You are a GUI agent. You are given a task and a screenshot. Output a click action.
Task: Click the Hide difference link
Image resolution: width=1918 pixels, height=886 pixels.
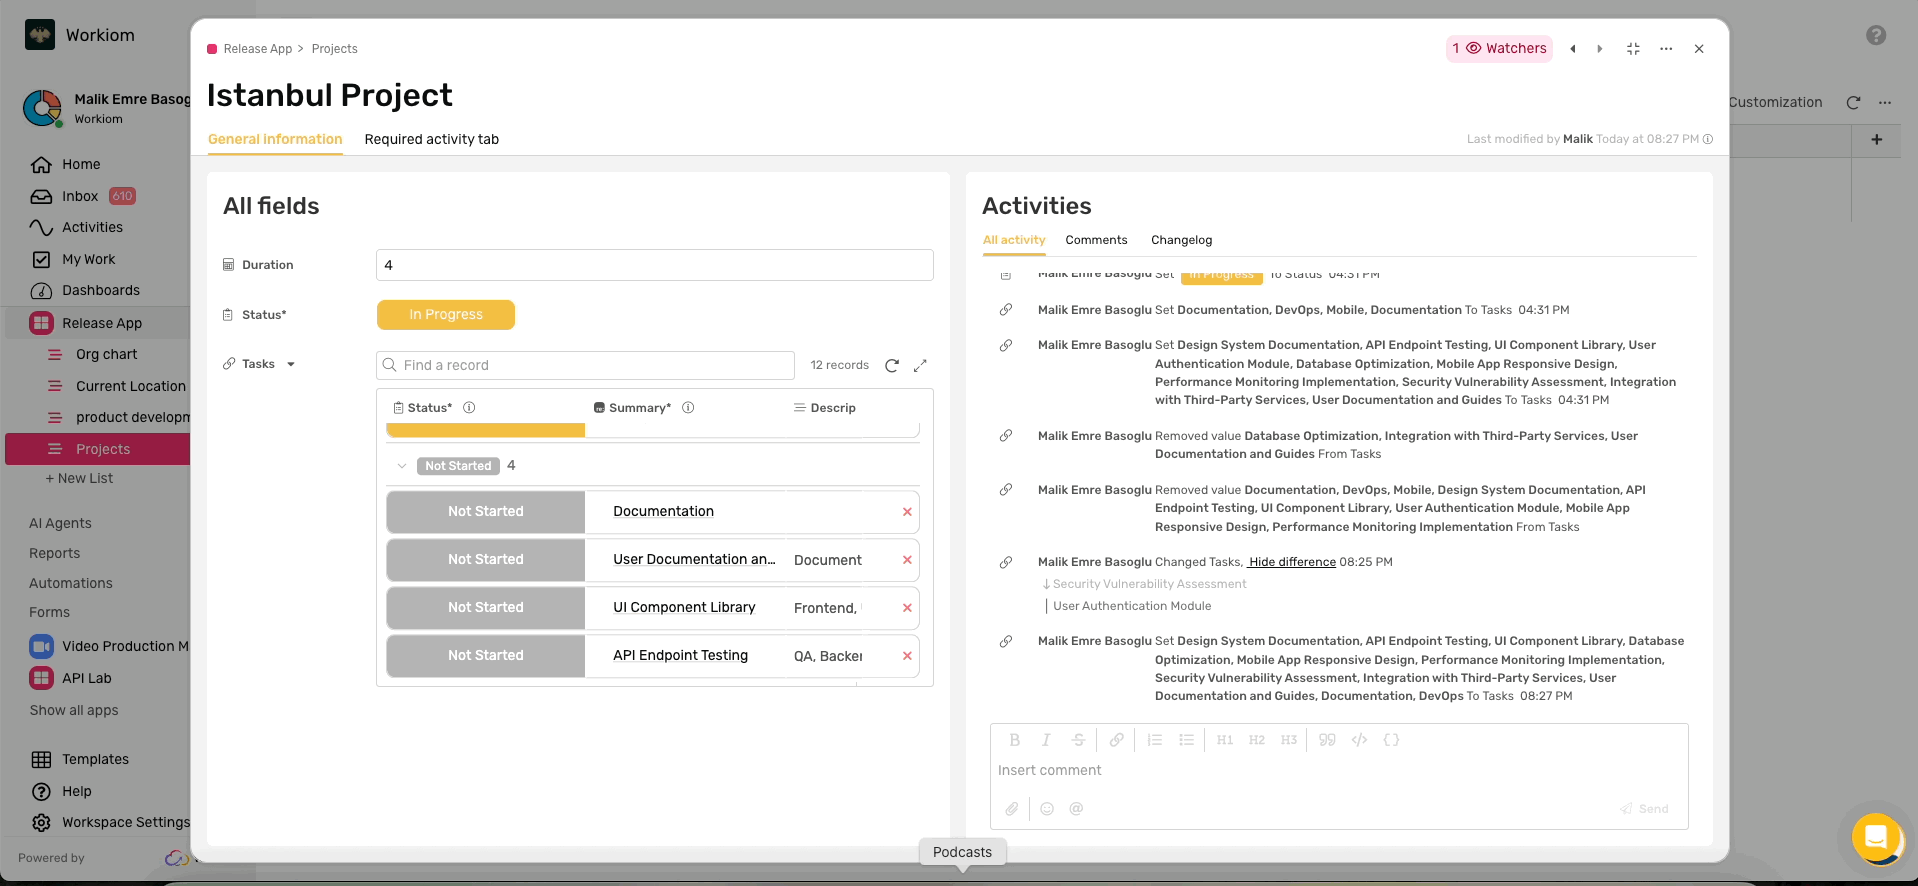tap(1292, 562)
